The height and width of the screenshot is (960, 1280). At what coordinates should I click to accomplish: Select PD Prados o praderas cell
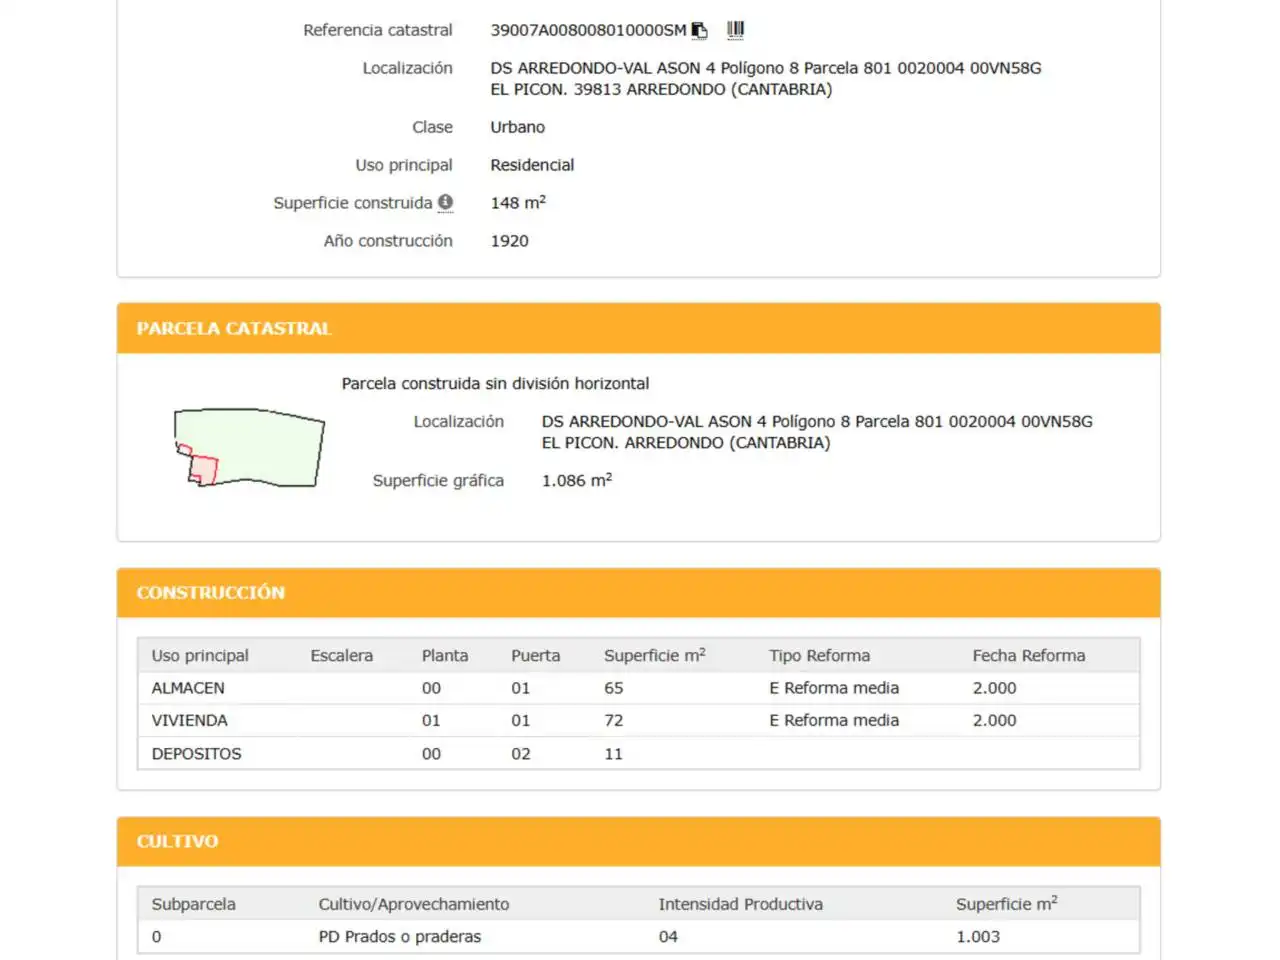[399, 937]
